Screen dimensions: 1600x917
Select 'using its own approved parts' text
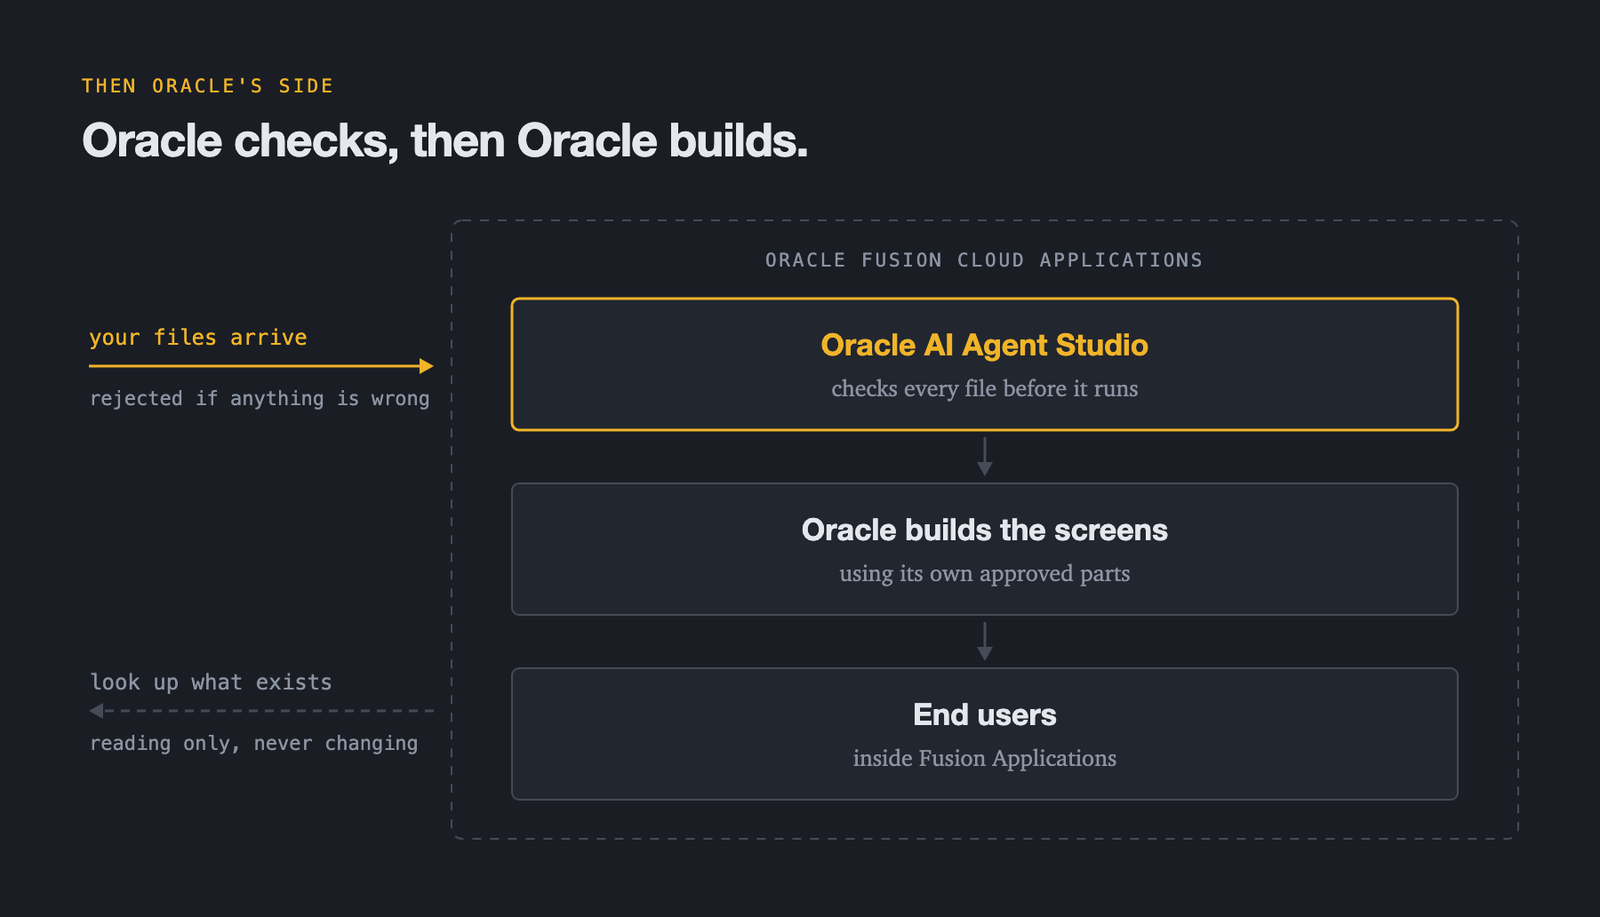pyautogui.click(x=984, y=574)
